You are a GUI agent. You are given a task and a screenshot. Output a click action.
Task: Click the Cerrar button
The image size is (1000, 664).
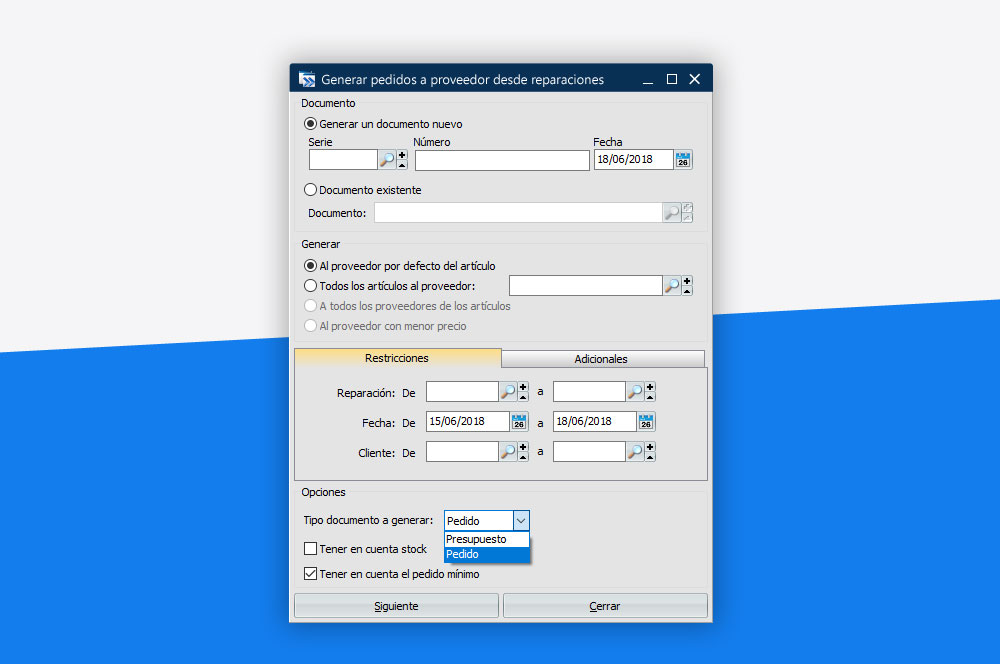[x=605, y=606]
